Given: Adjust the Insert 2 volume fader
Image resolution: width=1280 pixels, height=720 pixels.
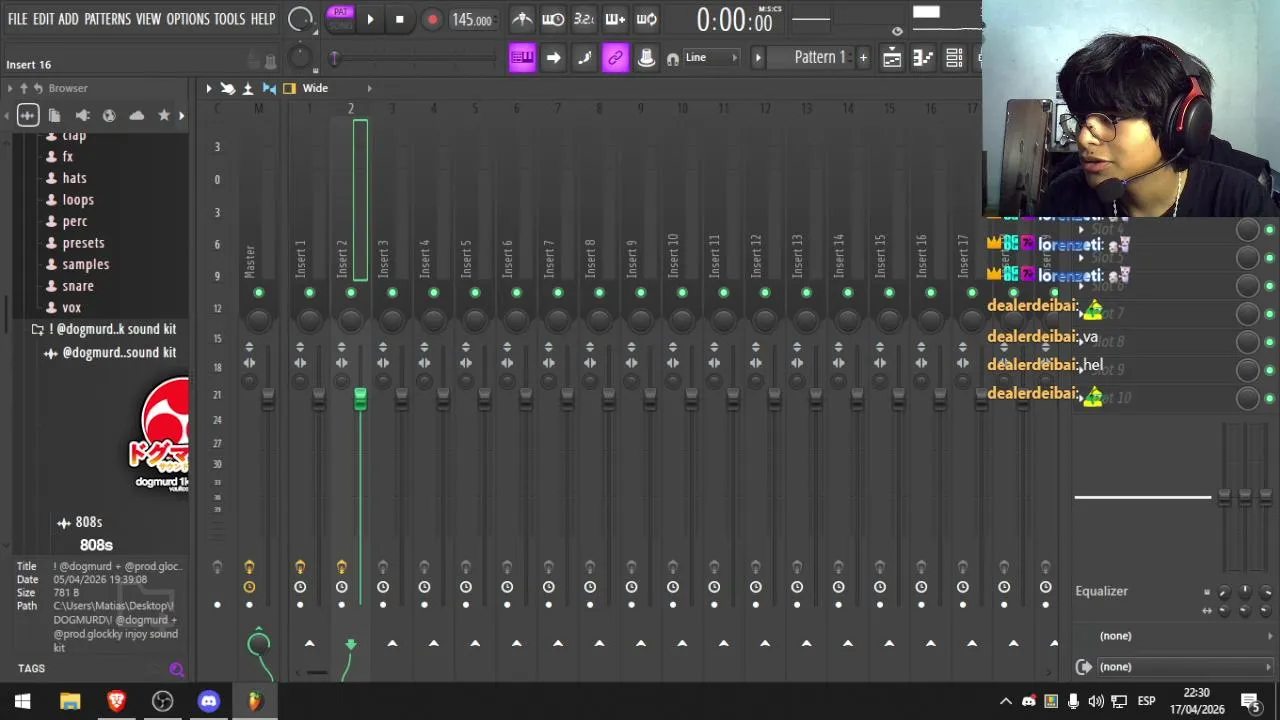Looking at the screenshot, I should click(360, 399).
